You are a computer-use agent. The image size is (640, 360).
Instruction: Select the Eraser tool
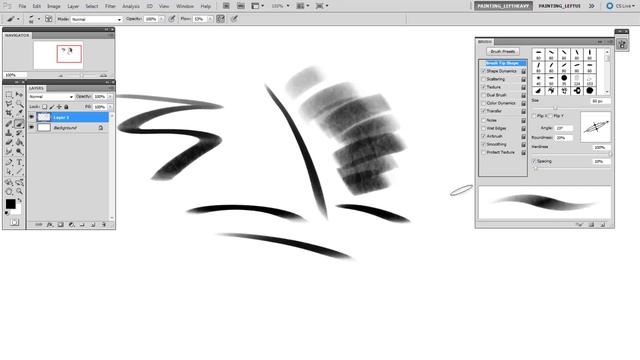[x=9, y=142]
